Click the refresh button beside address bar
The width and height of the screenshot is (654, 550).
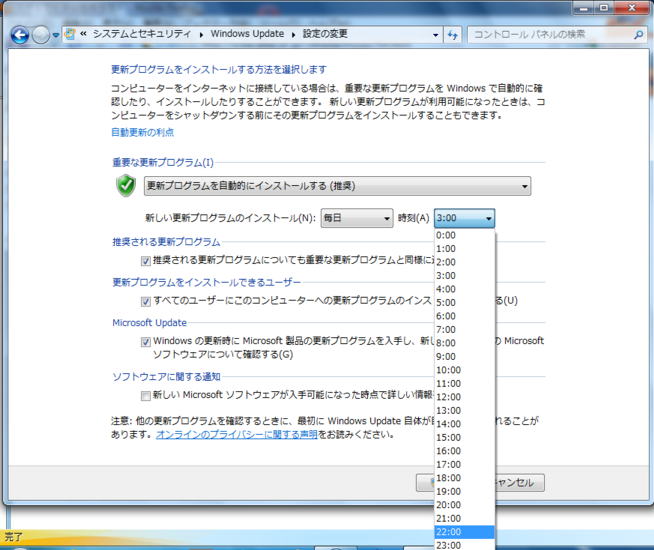click(453, 35)
